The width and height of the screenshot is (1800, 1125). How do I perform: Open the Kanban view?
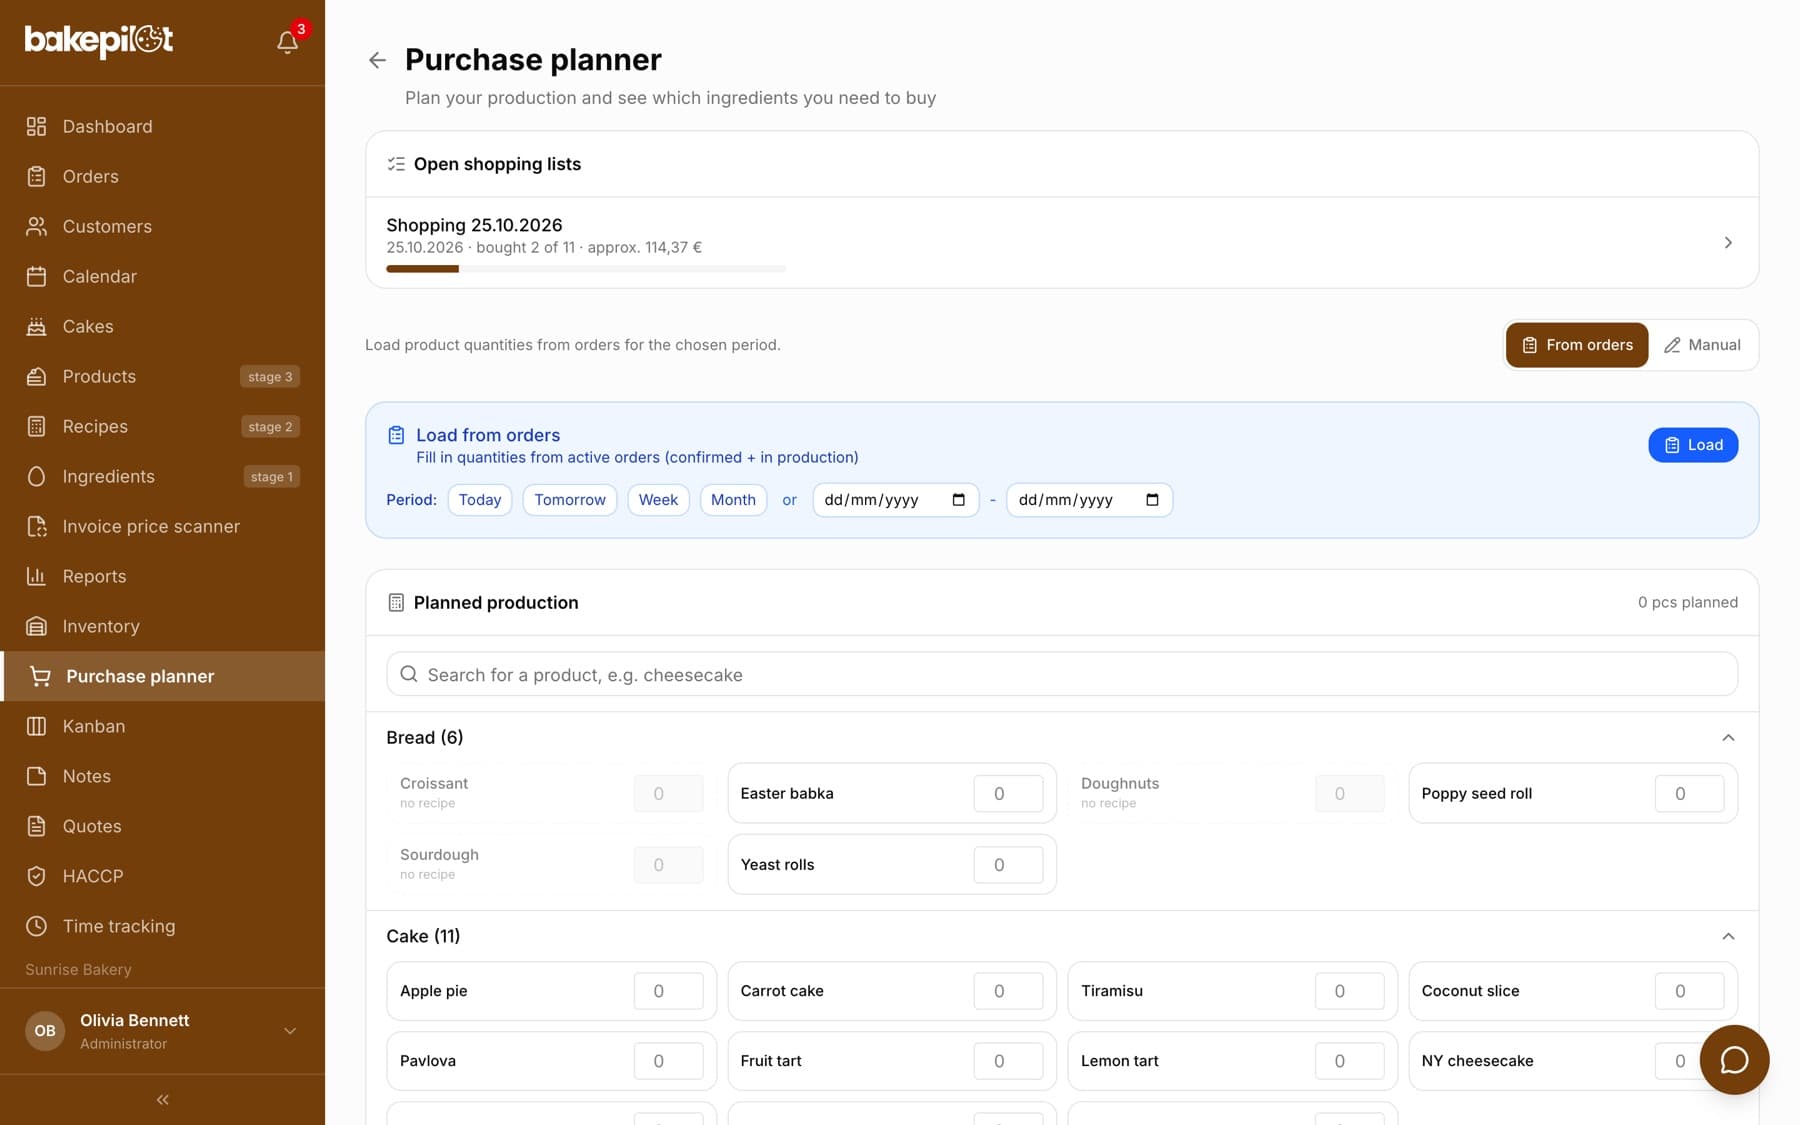pyautogui.click(x=162, y=726)
